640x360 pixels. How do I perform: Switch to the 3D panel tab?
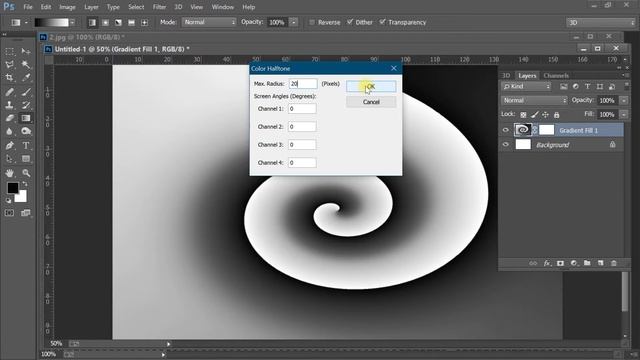coord(506,76)
